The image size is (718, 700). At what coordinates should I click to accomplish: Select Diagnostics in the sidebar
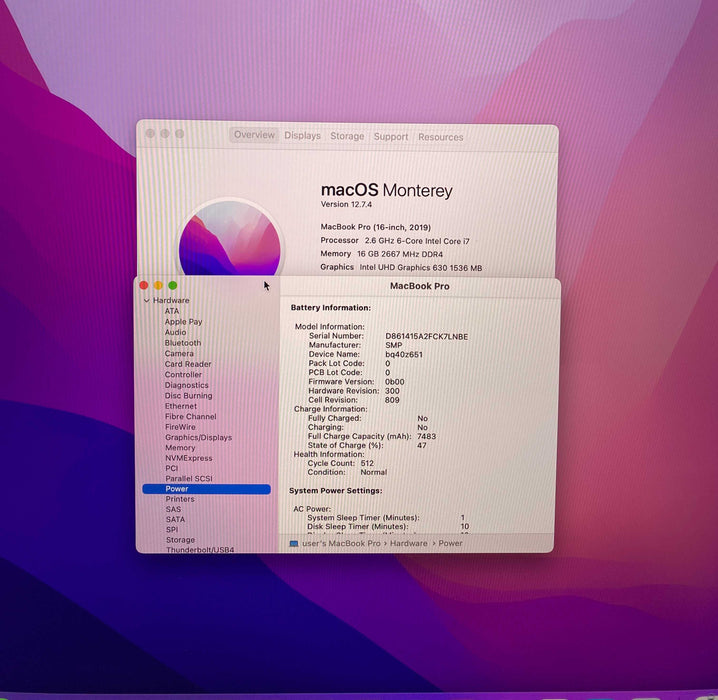point(186,385)
